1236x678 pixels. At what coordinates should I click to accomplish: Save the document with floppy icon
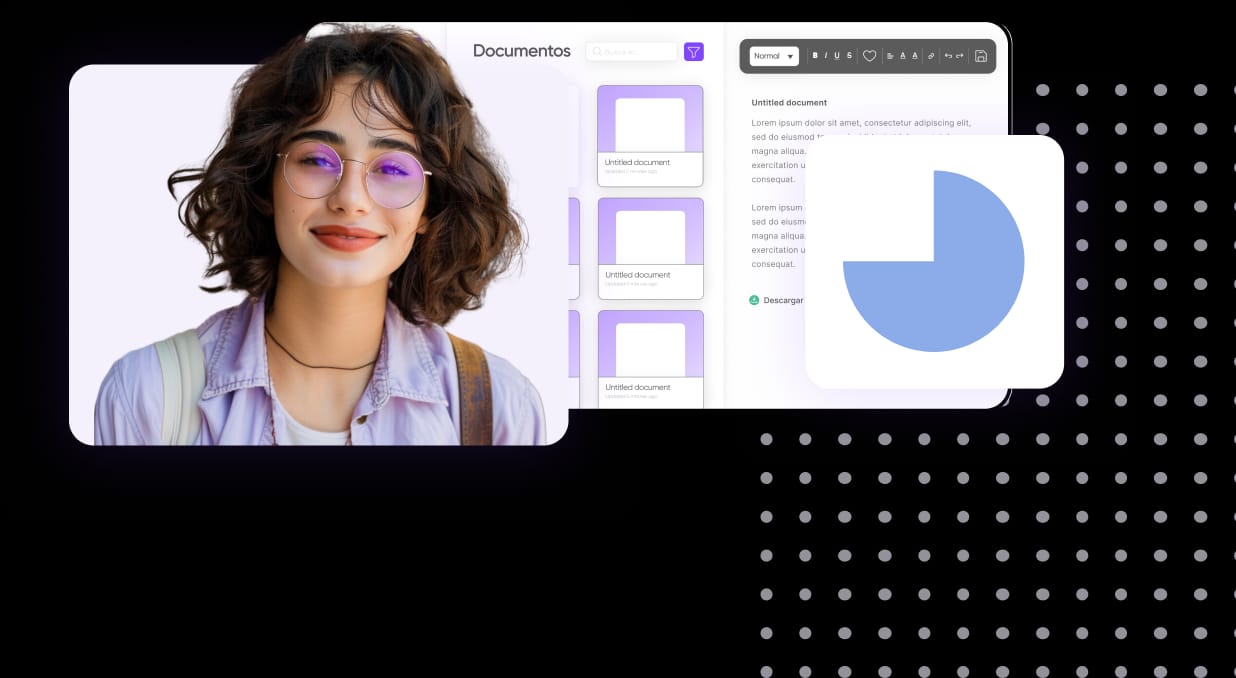point(981,56)
